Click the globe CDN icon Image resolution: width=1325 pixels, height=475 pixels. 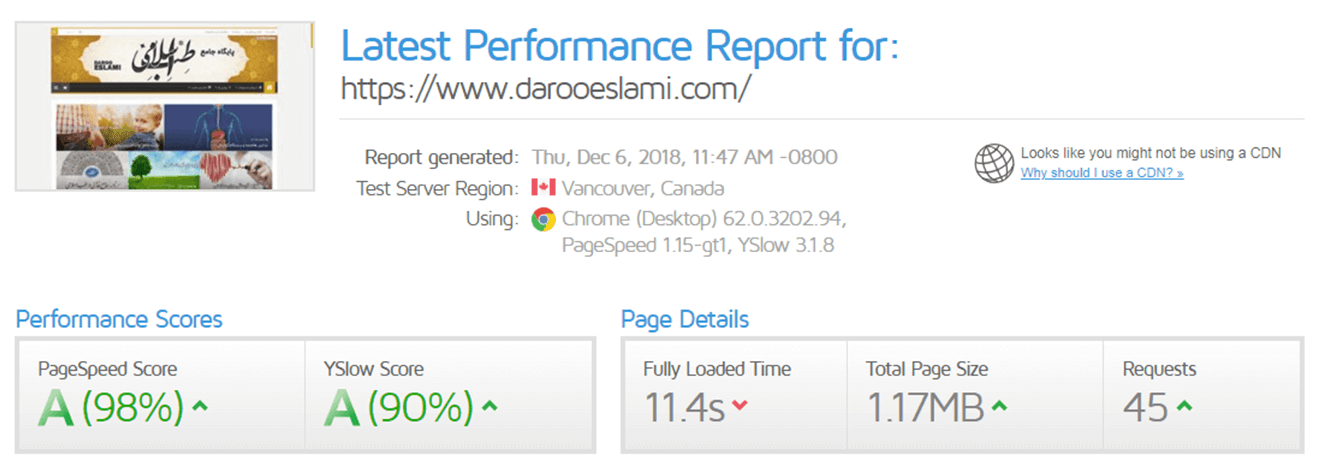click(994, 163)
